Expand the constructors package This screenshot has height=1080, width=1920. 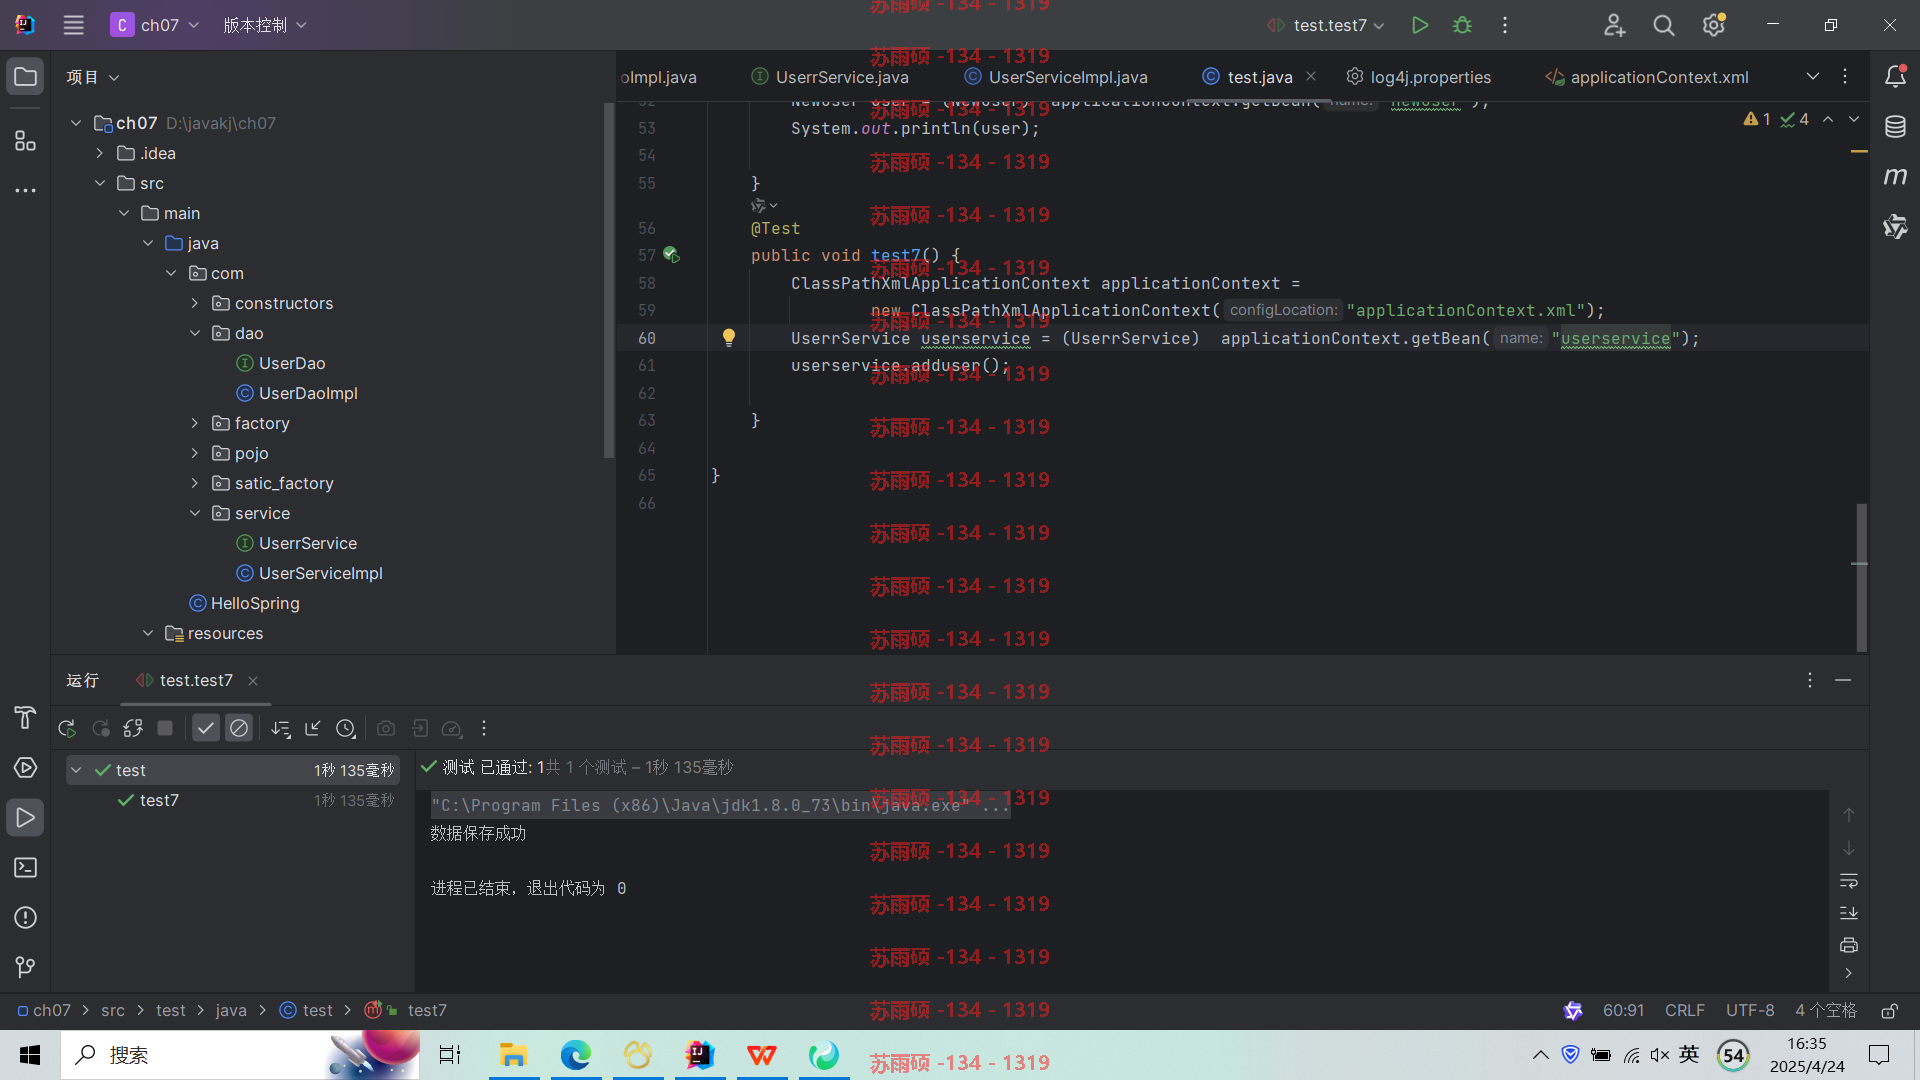pos(195,303)
